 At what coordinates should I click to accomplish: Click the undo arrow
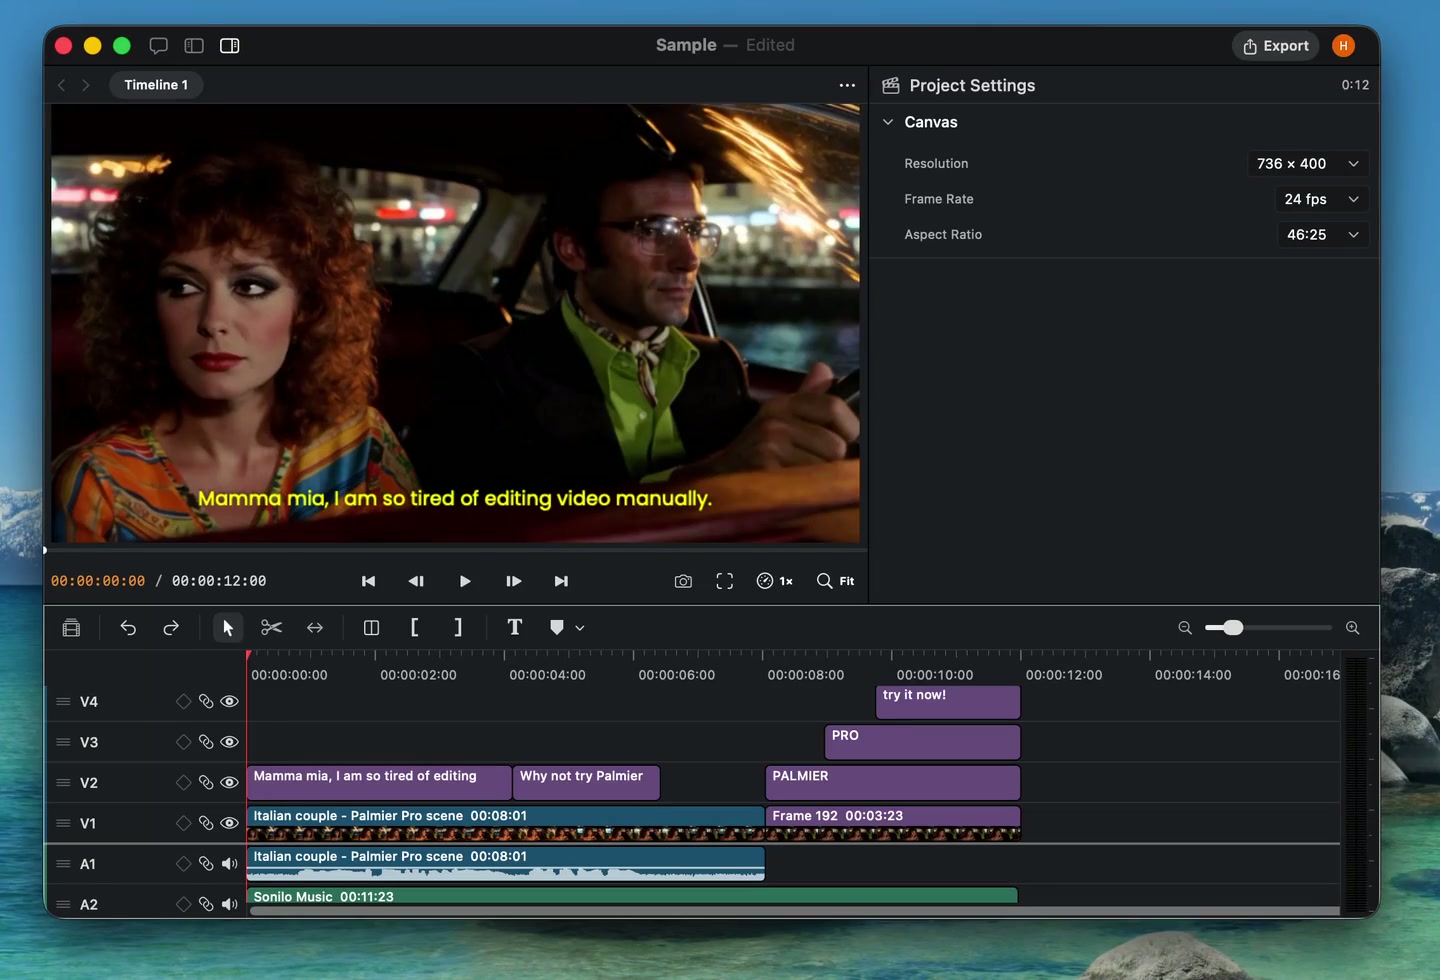(128, 627)
